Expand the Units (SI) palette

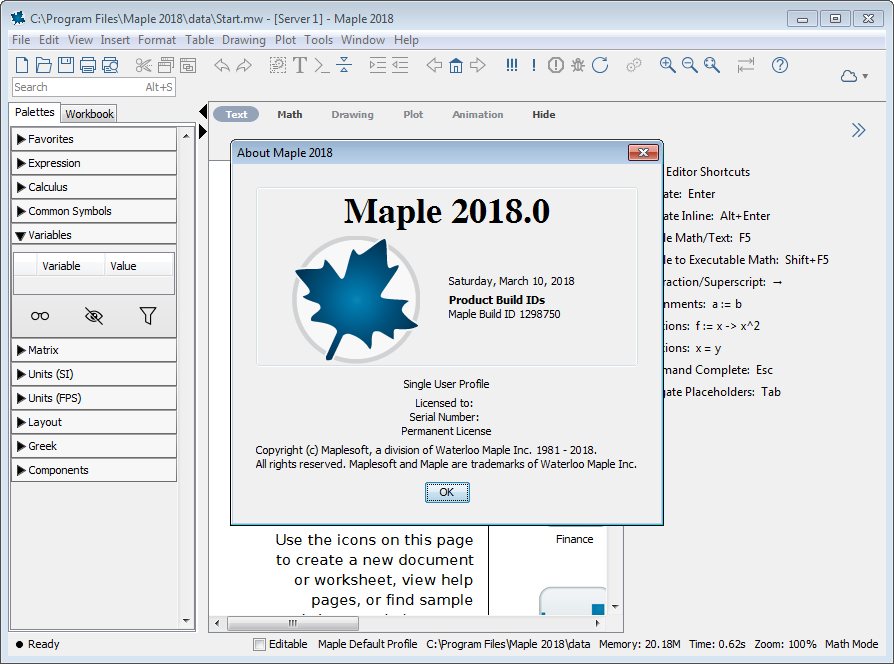pos(94,374)
